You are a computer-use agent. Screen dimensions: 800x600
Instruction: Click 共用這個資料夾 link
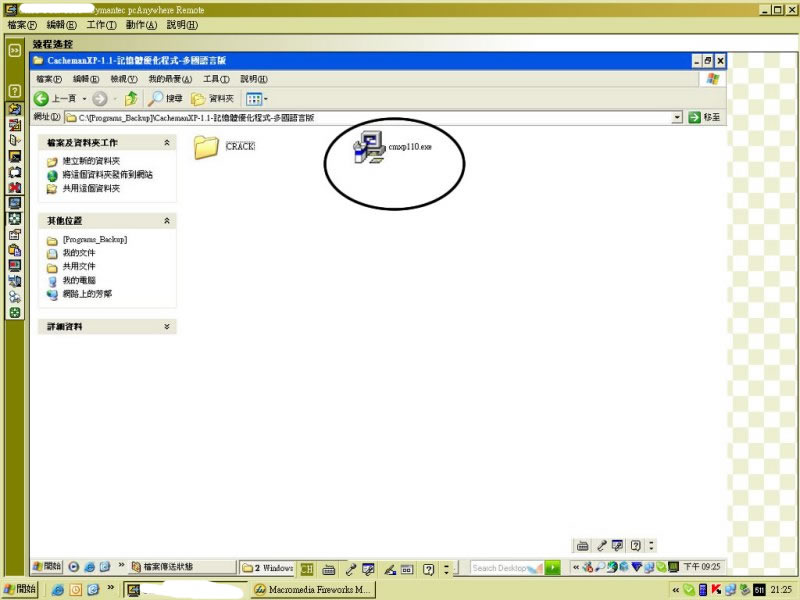tap(91, 189)
